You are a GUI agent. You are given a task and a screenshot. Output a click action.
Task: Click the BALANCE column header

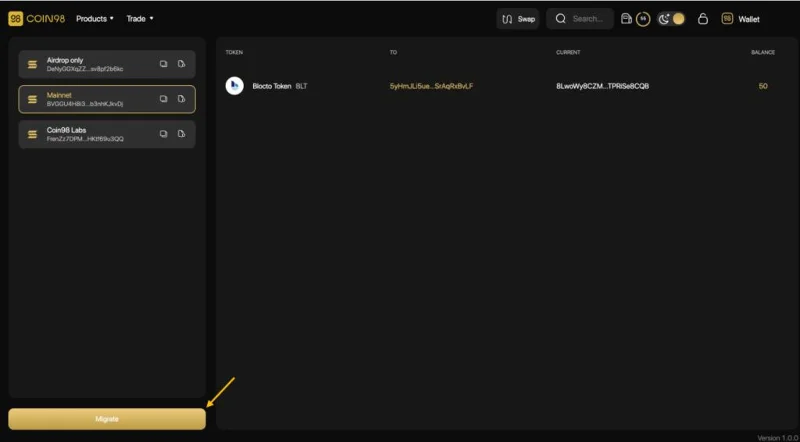click(763, 53)
